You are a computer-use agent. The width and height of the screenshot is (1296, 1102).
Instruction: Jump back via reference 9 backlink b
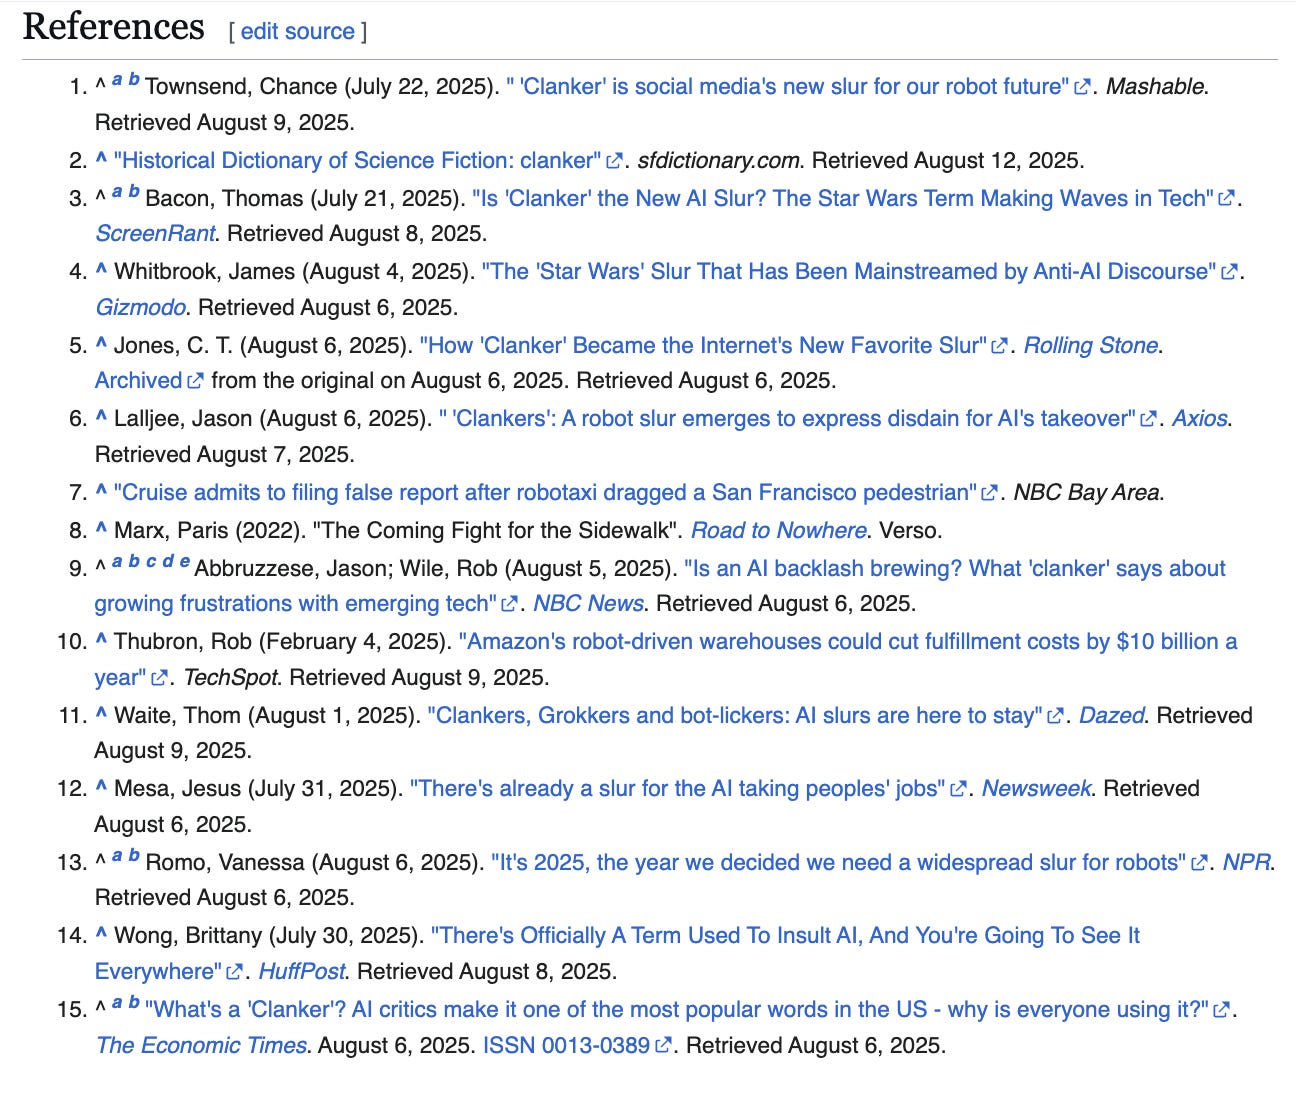tap(134, 562)
